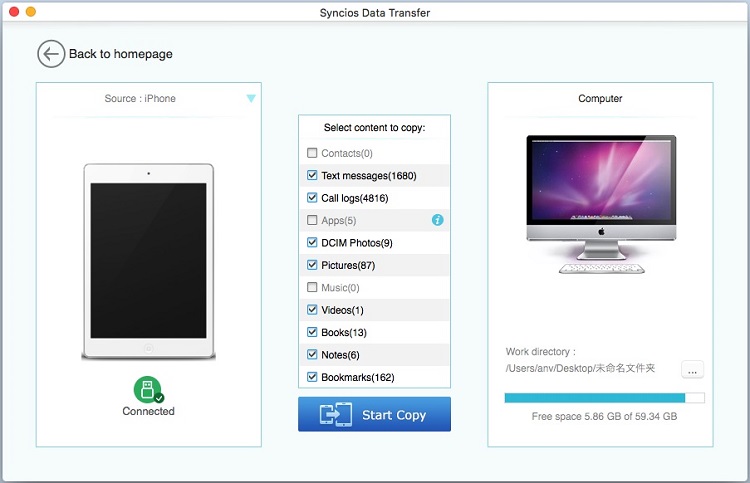
Task: Tick the Apps(5) checkbox
Action: [312, 220]
